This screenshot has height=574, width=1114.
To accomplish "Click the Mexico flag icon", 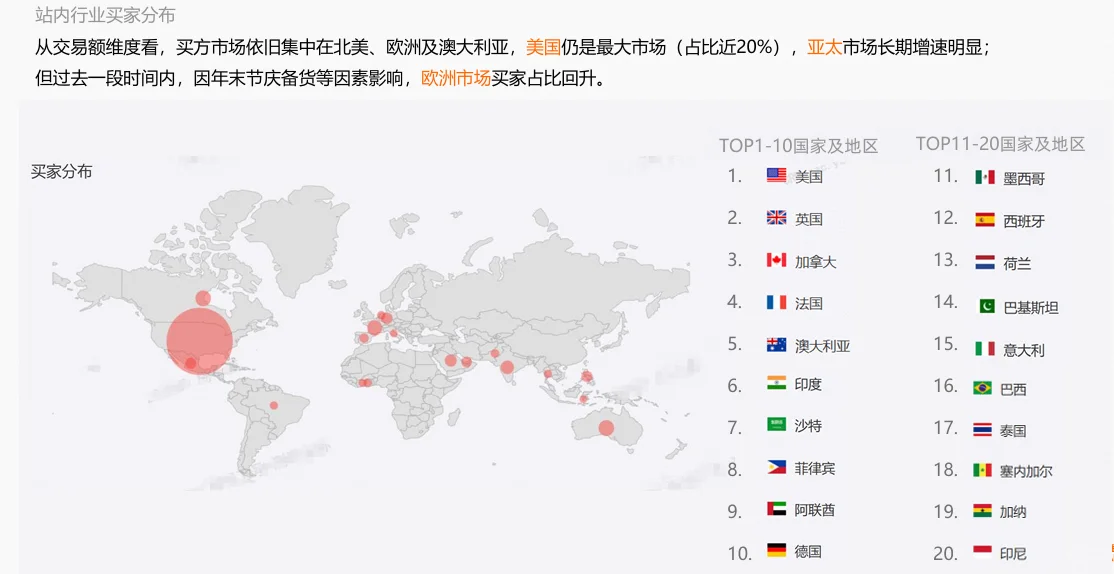I will (985, 177).
